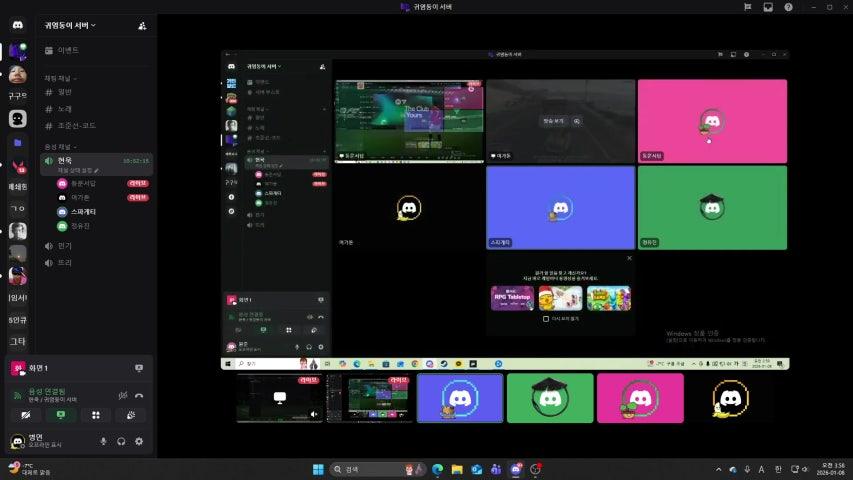Select the 일반 text channel
The height and width of the screenshot is (480, 853).
[x=65, y=92]
